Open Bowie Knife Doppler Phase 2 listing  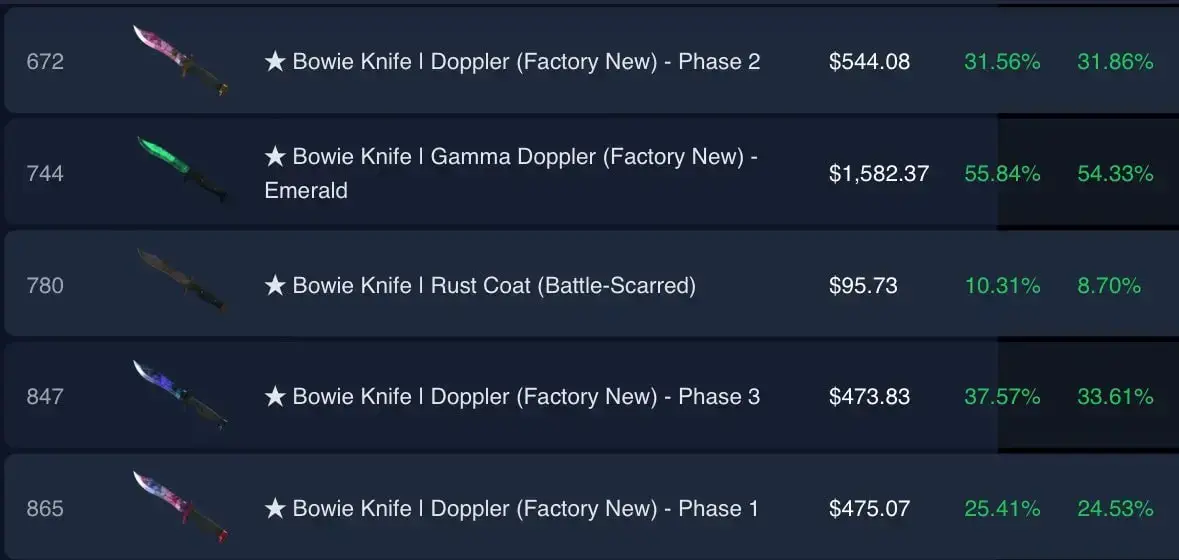512,62
